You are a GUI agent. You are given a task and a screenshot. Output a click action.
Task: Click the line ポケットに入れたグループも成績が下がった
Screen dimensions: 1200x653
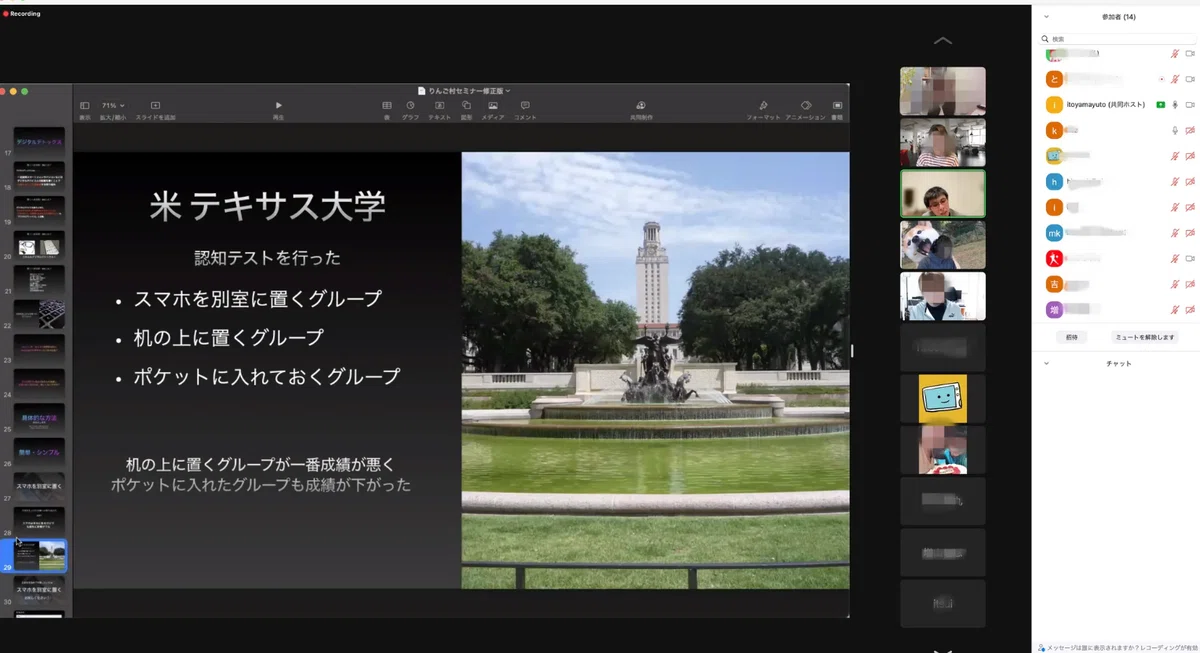(261, 485)
